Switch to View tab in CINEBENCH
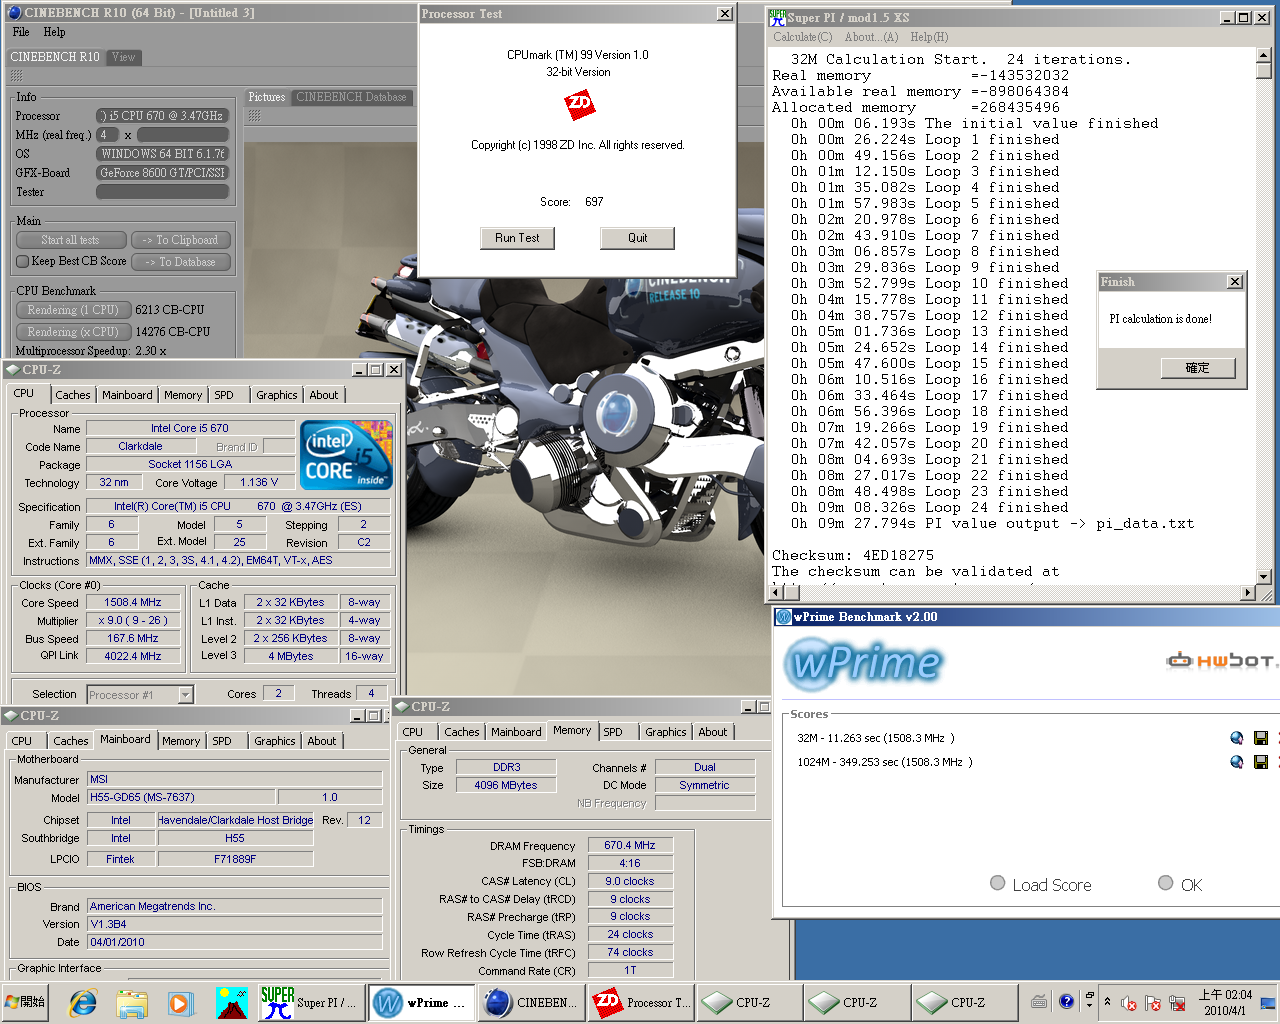1280x1024 pixels. pos(124,57)
